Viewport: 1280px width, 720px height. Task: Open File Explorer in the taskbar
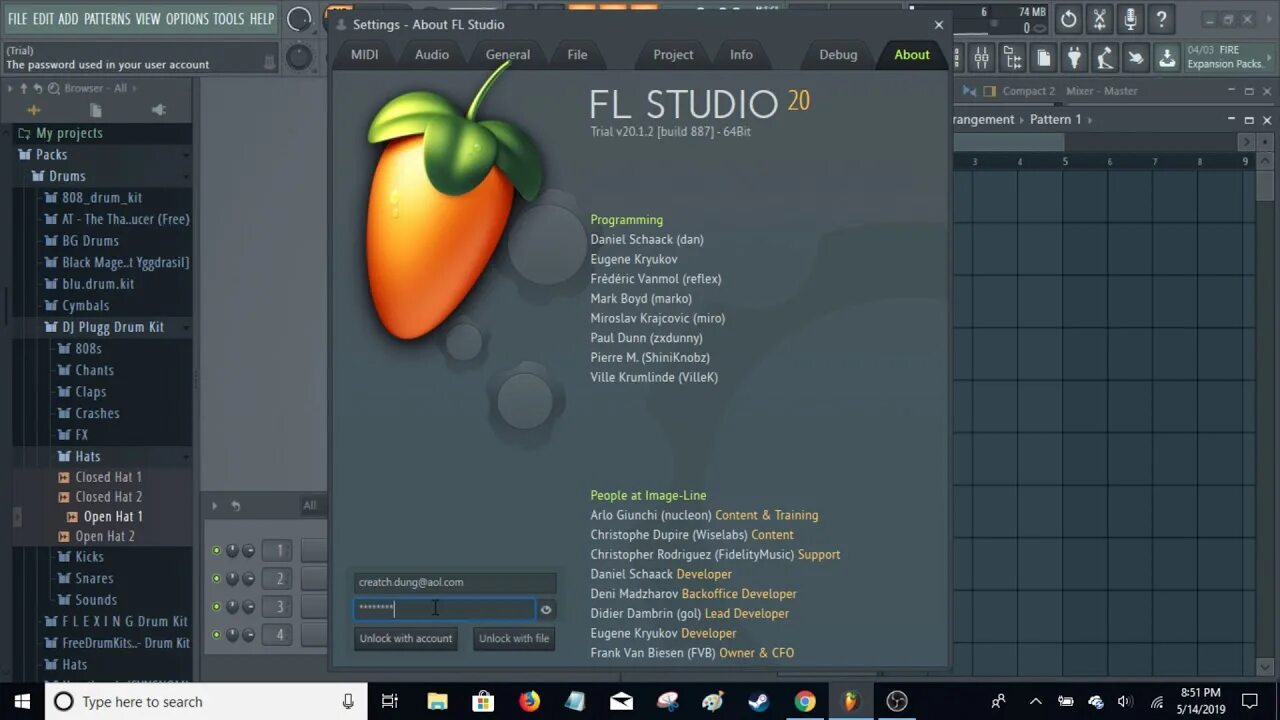pos(437,701)
